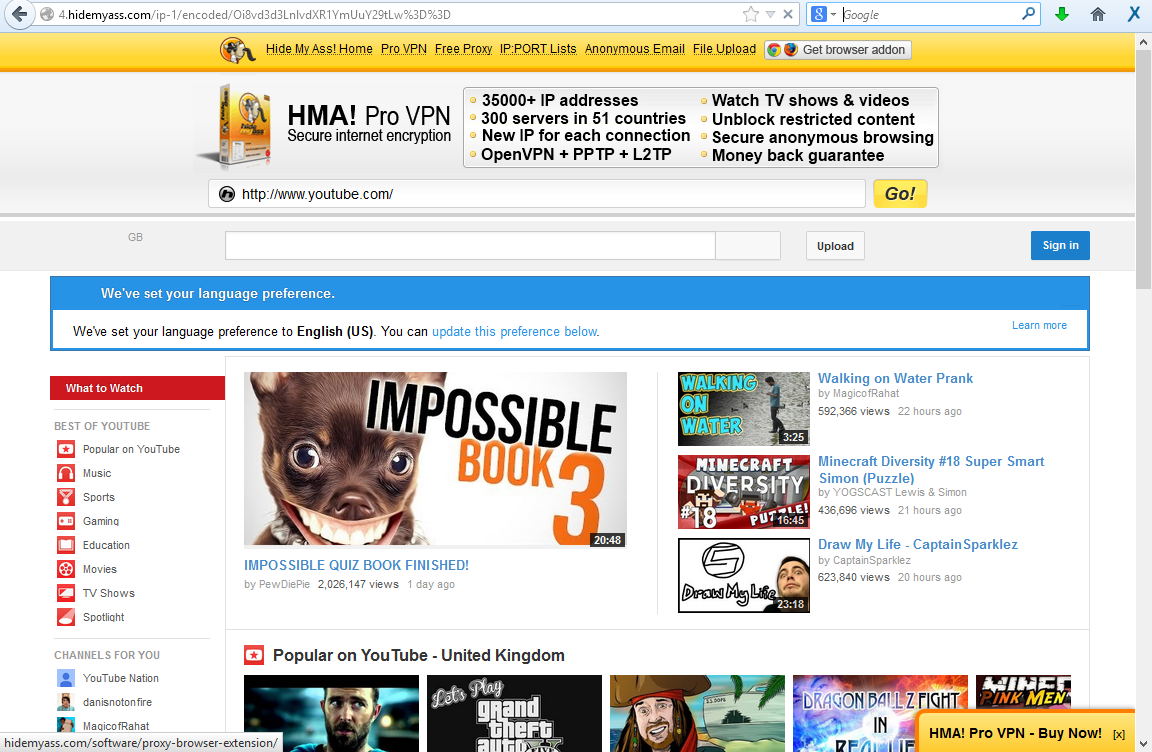Open the TV Shows icon
Viewport: 1152px width, 752px height.
tap(66, 593)
